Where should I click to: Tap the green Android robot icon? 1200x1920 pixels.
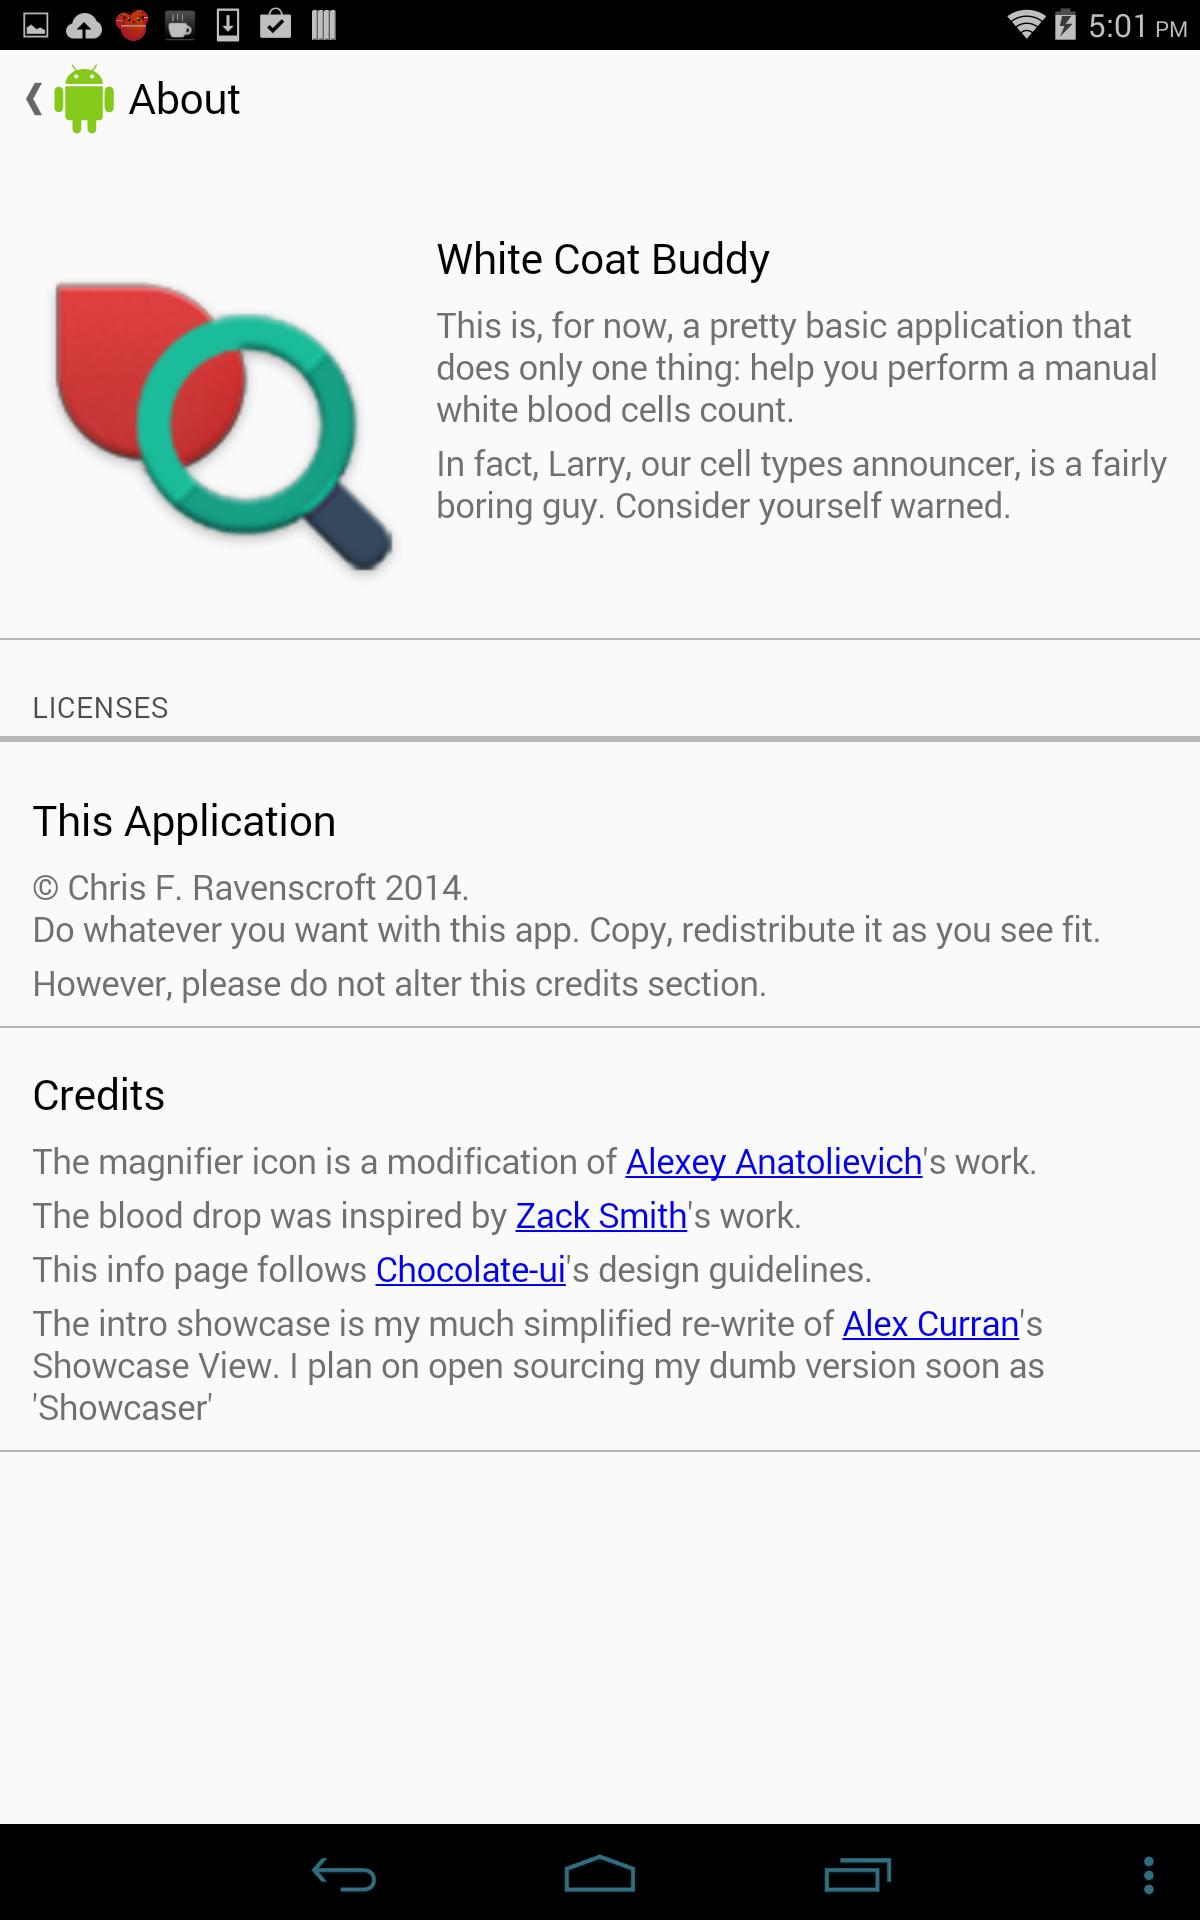click(x=84, y=99)
